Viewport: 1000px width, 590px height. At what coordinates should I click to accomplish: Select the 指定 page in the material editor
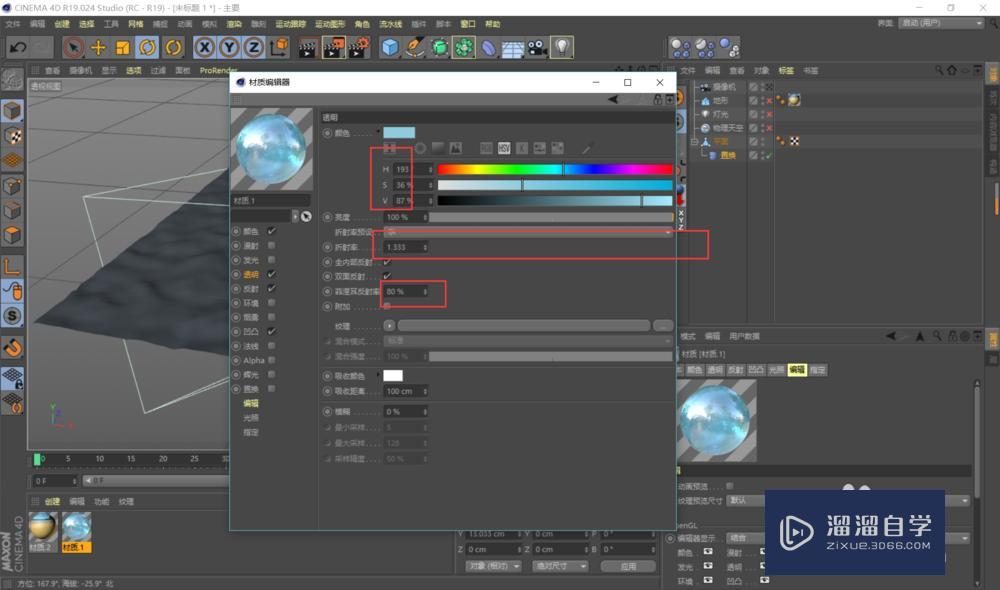coord(251,432)
